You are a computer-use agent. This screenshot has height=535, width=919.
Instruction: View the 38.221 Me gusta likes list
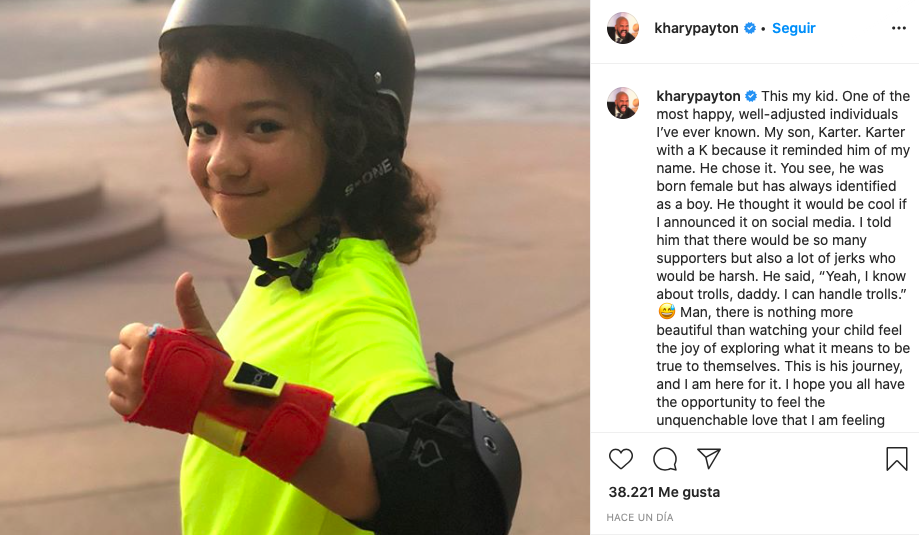coord(664,492)
